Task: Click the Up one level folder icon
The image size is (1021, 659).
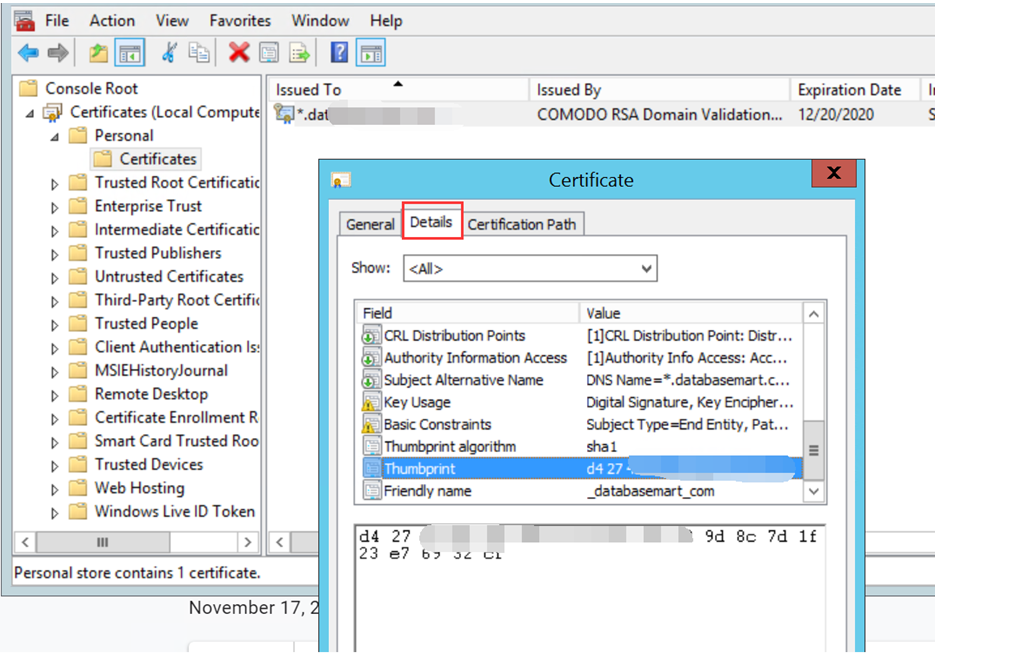Action: (98, 53)
